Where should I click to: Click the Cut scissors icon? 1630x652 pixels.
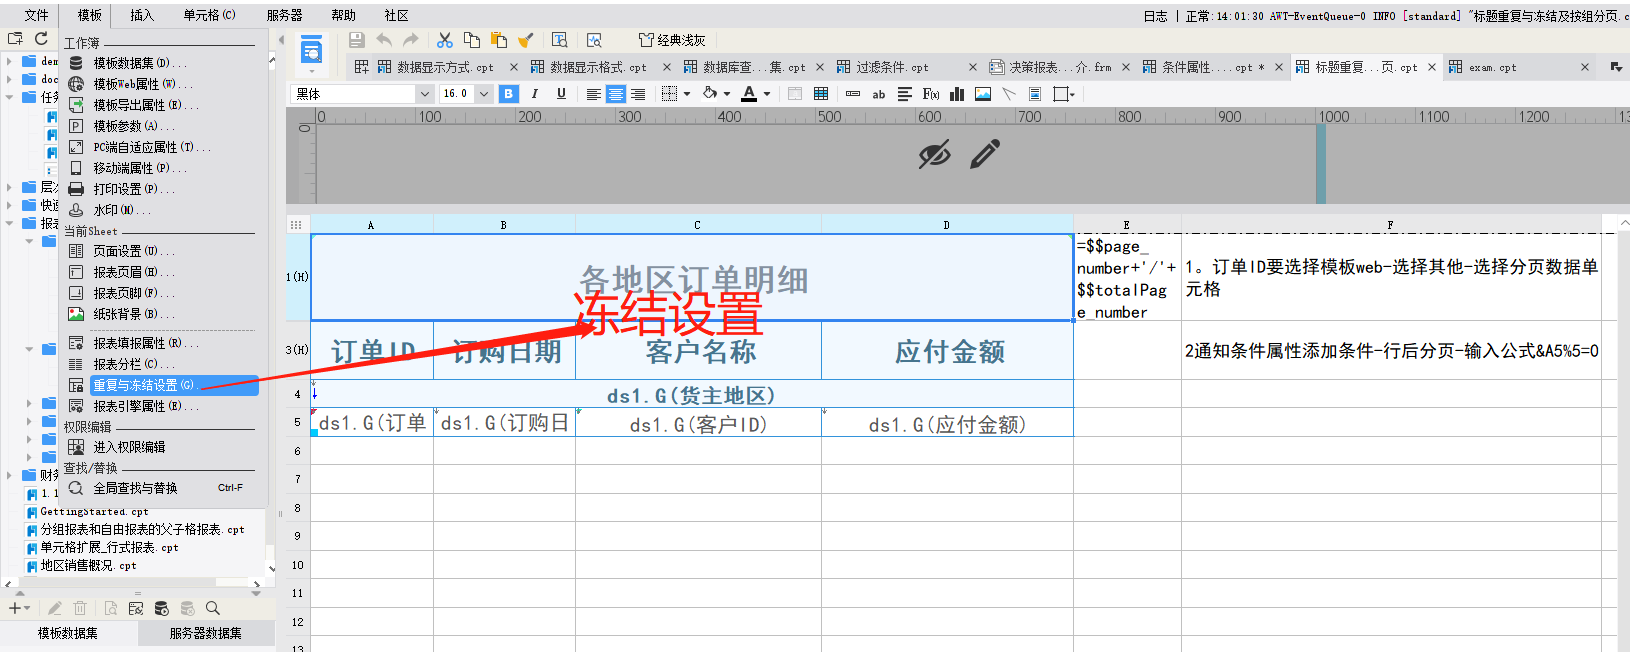pyautogui.click(x=445, y=40)
